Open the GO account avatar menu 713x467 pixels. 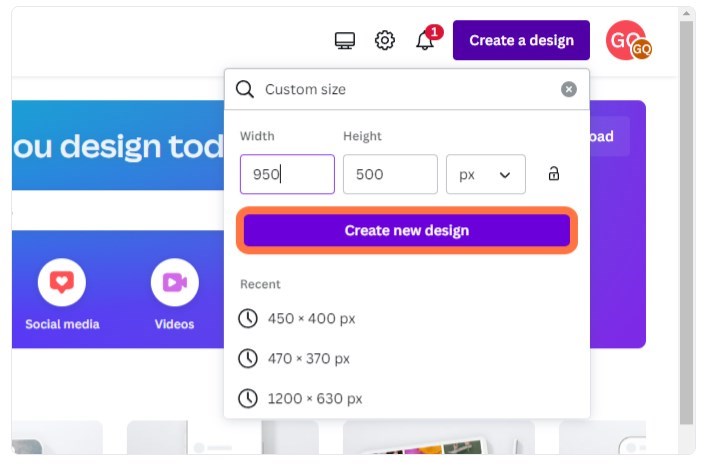click(x=628, y=40)
